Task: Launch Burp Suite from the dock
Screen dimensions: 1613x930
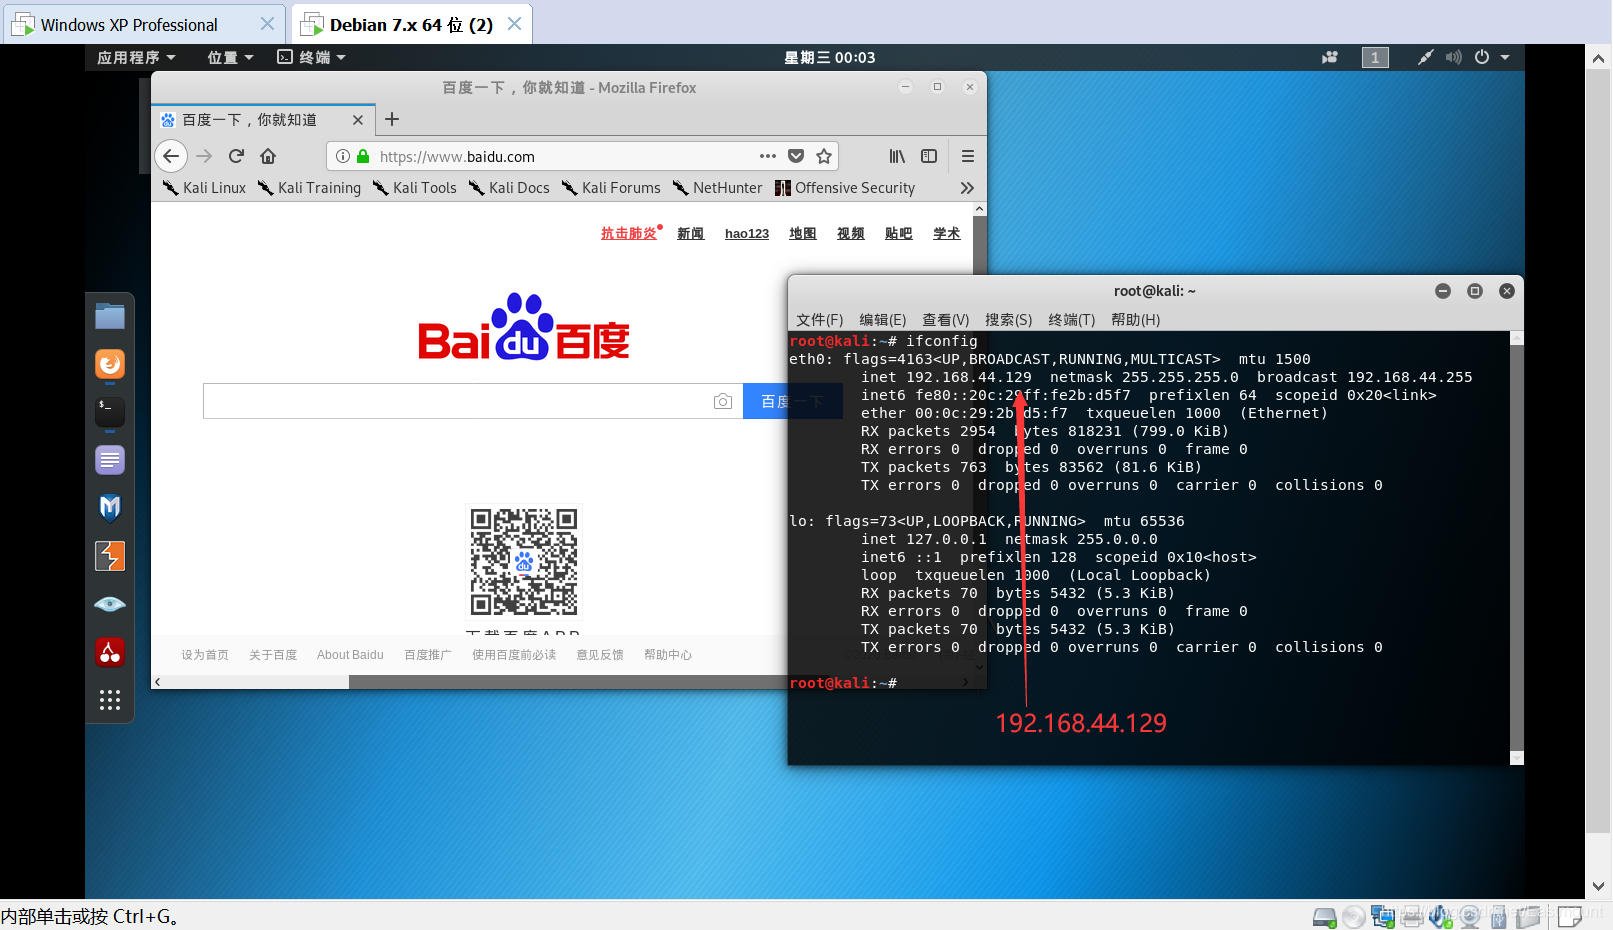Action: tap(110, 556)
